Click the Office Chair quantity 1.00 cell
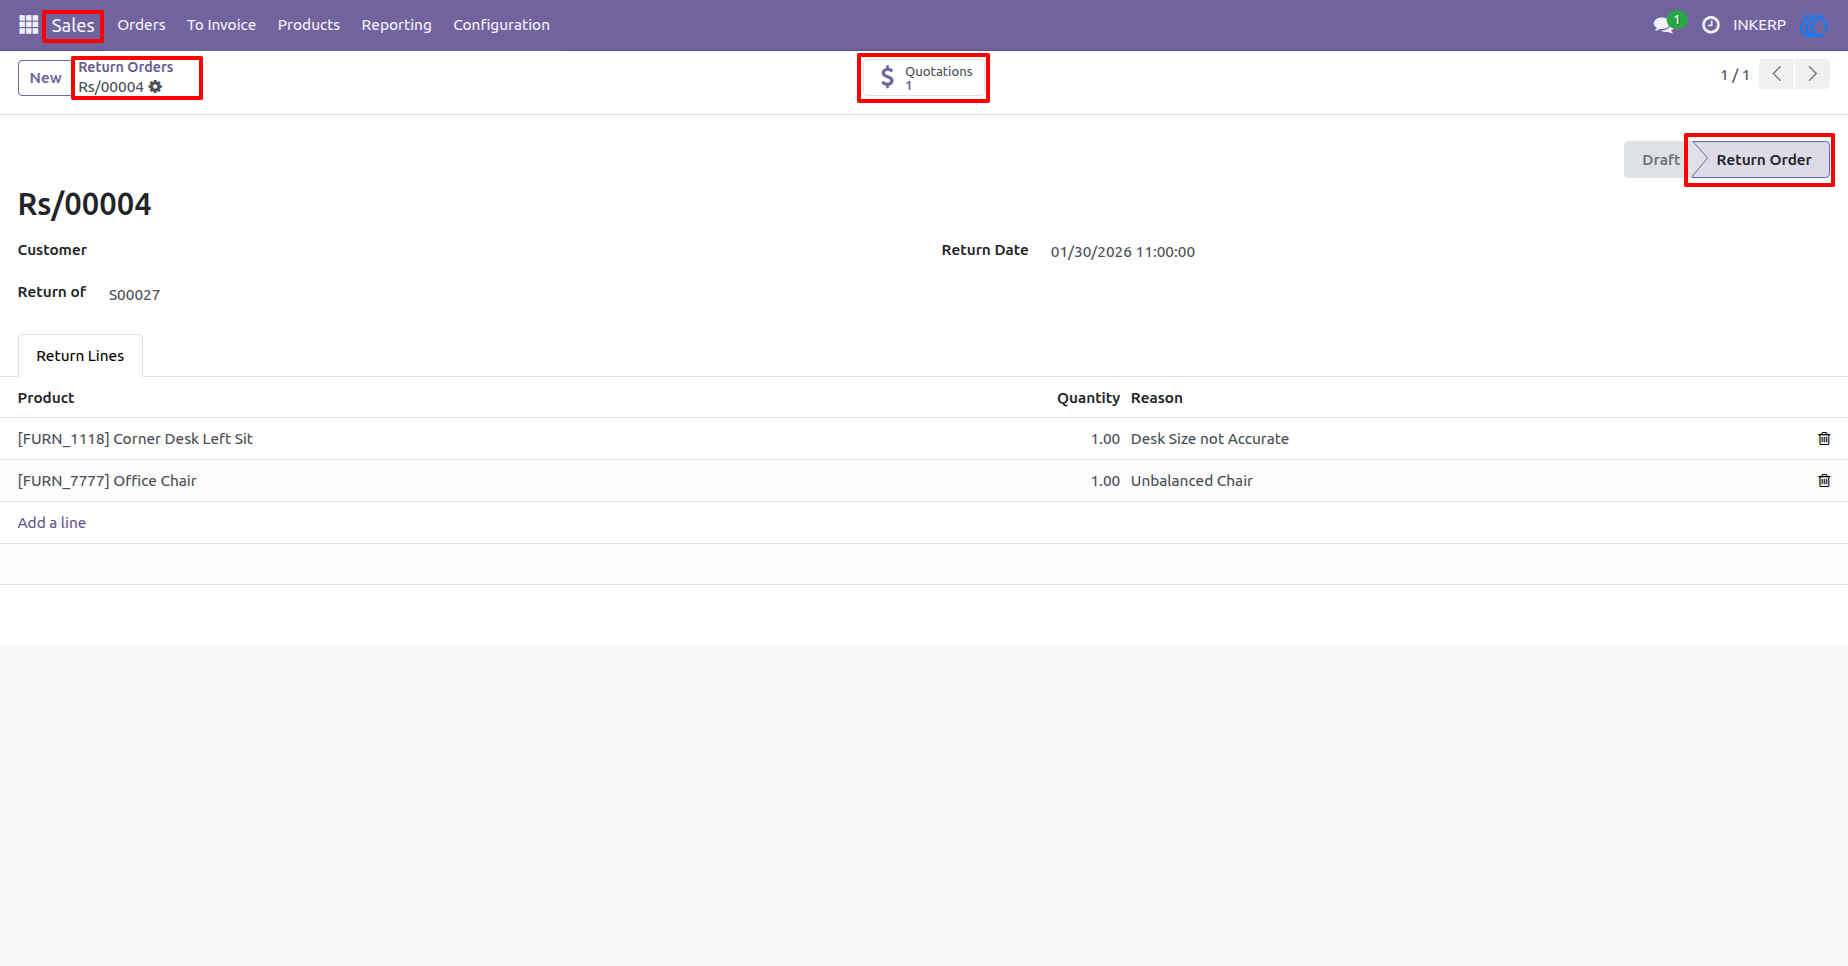 click(x=1105, y=481)
